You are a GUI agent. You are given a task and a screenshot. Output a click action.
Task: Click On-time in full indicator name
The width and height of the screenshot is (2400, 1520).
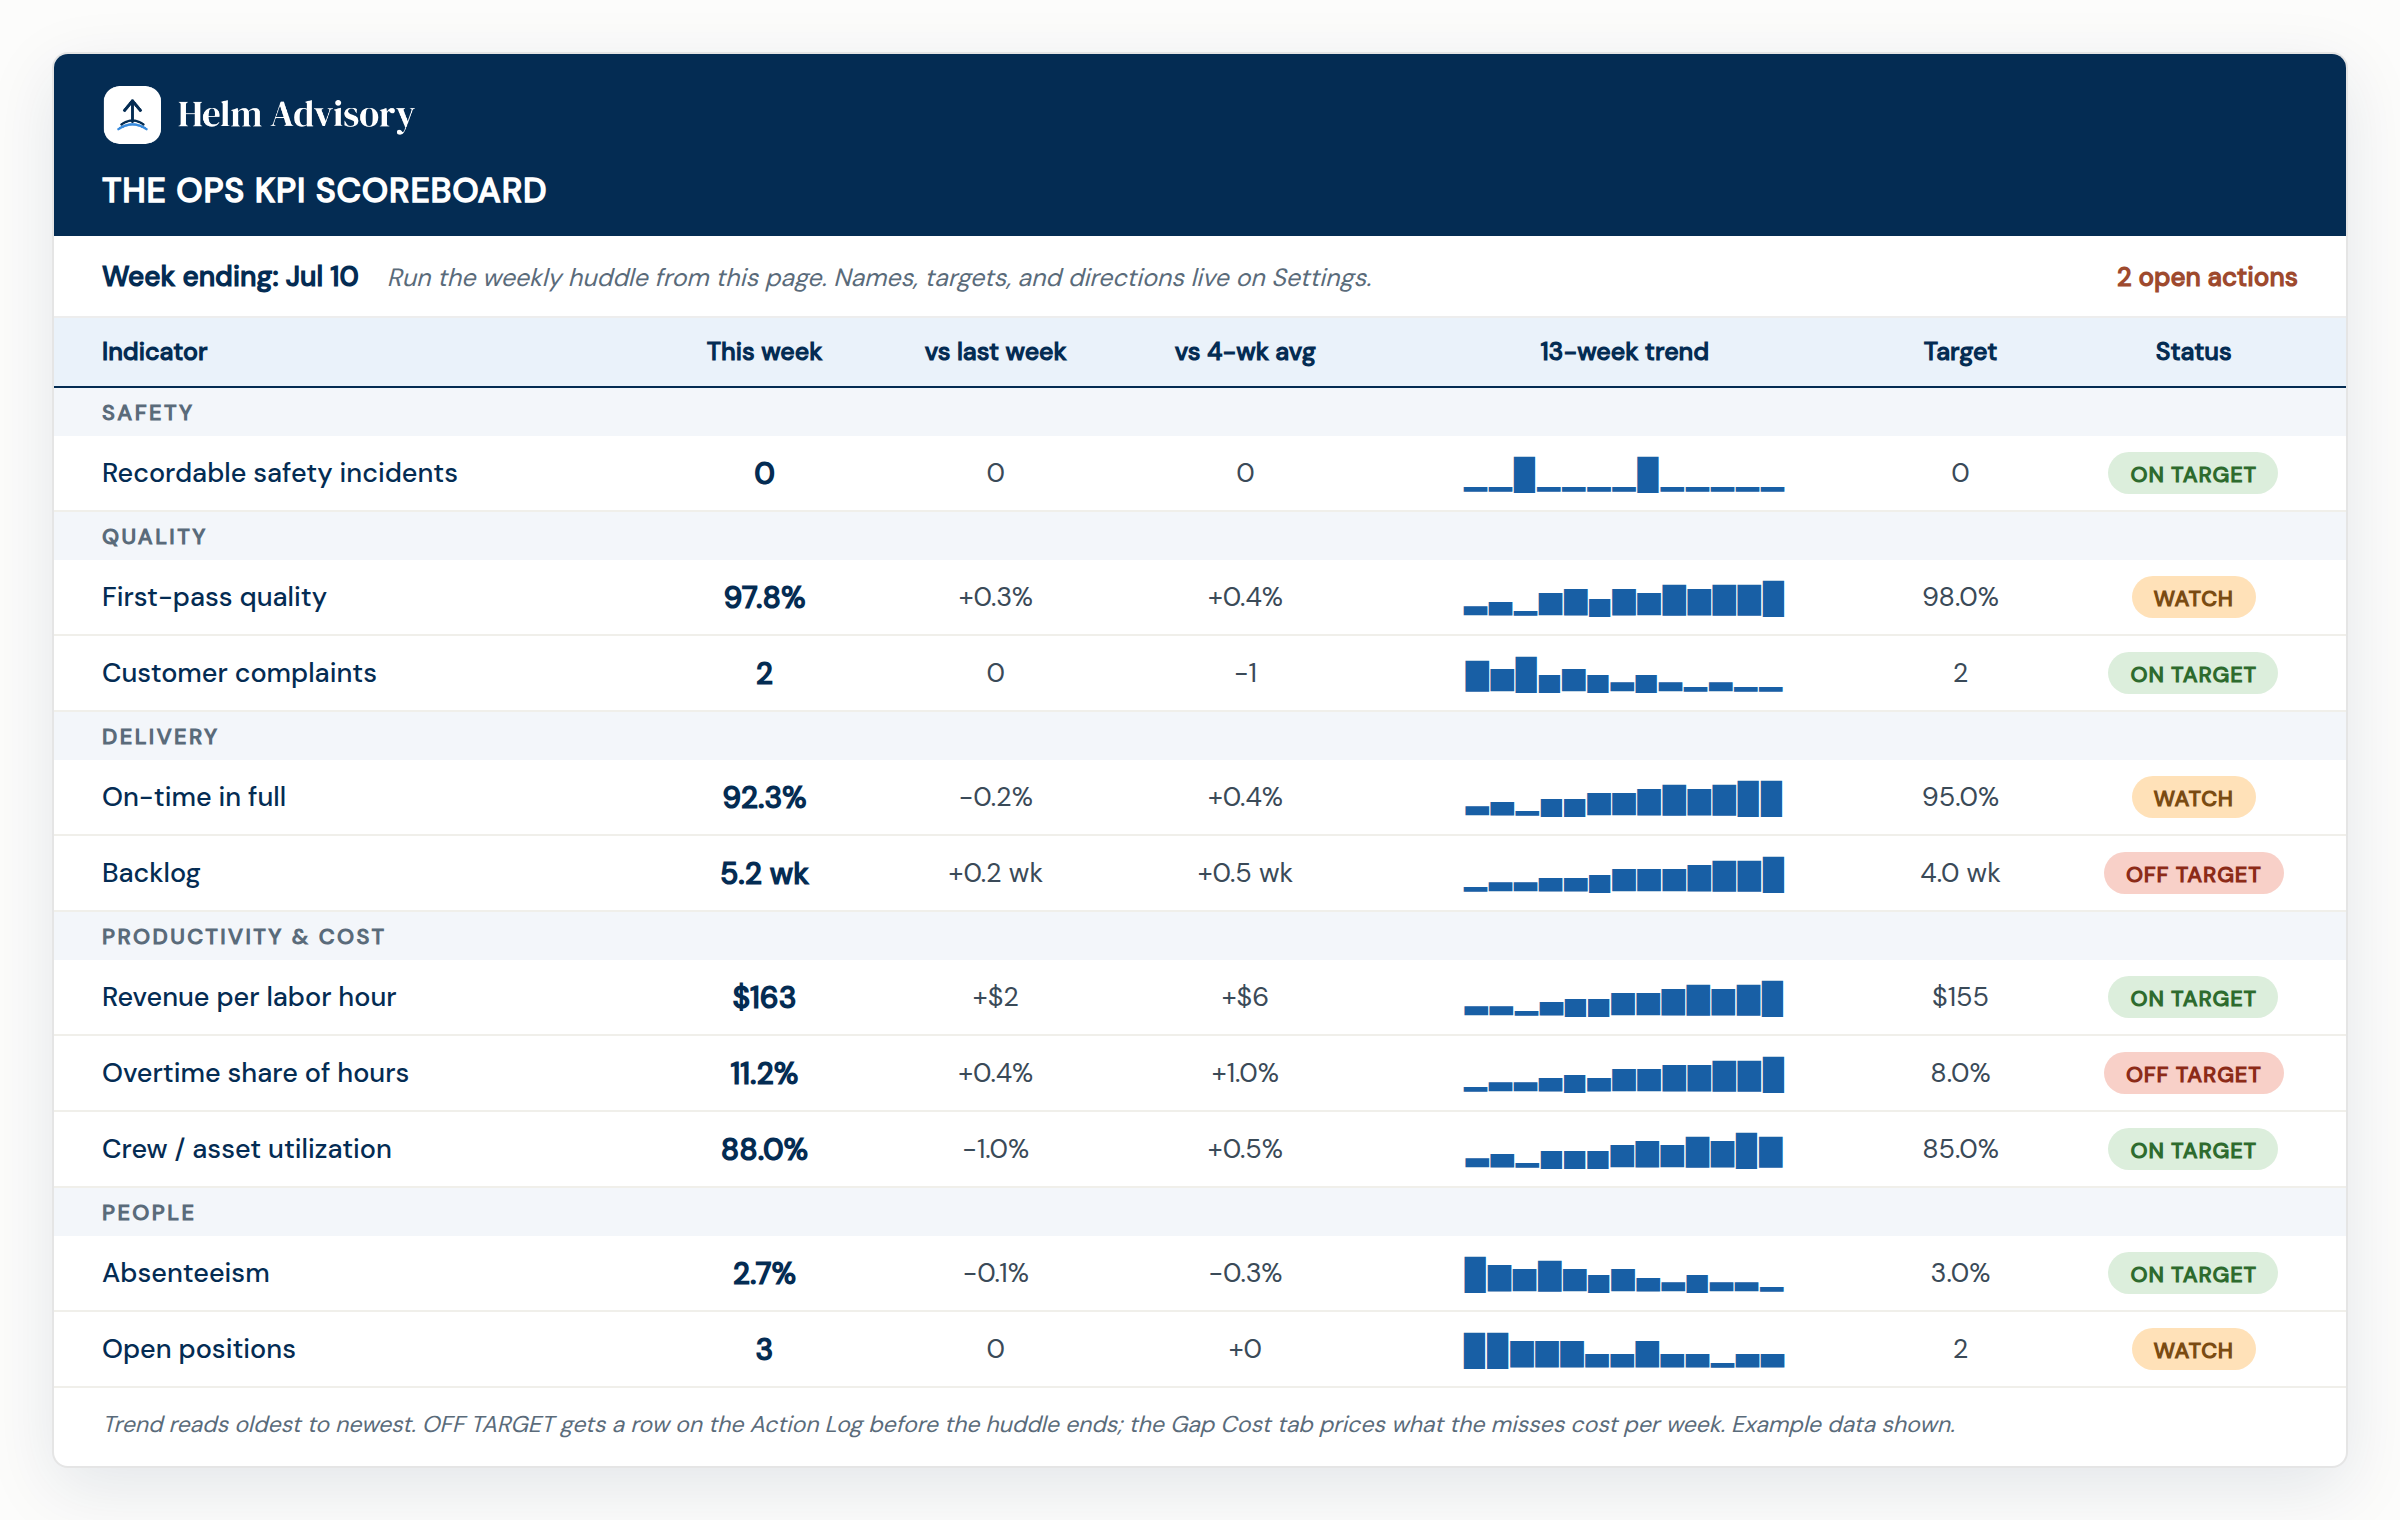tap(194, 797)
